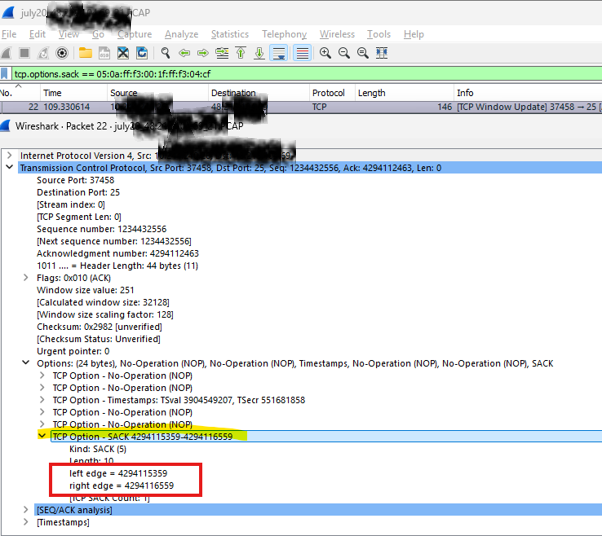Expand Internet Protocol Version 4 node
This screenshot has height=536, width=602.
[10, 155]
